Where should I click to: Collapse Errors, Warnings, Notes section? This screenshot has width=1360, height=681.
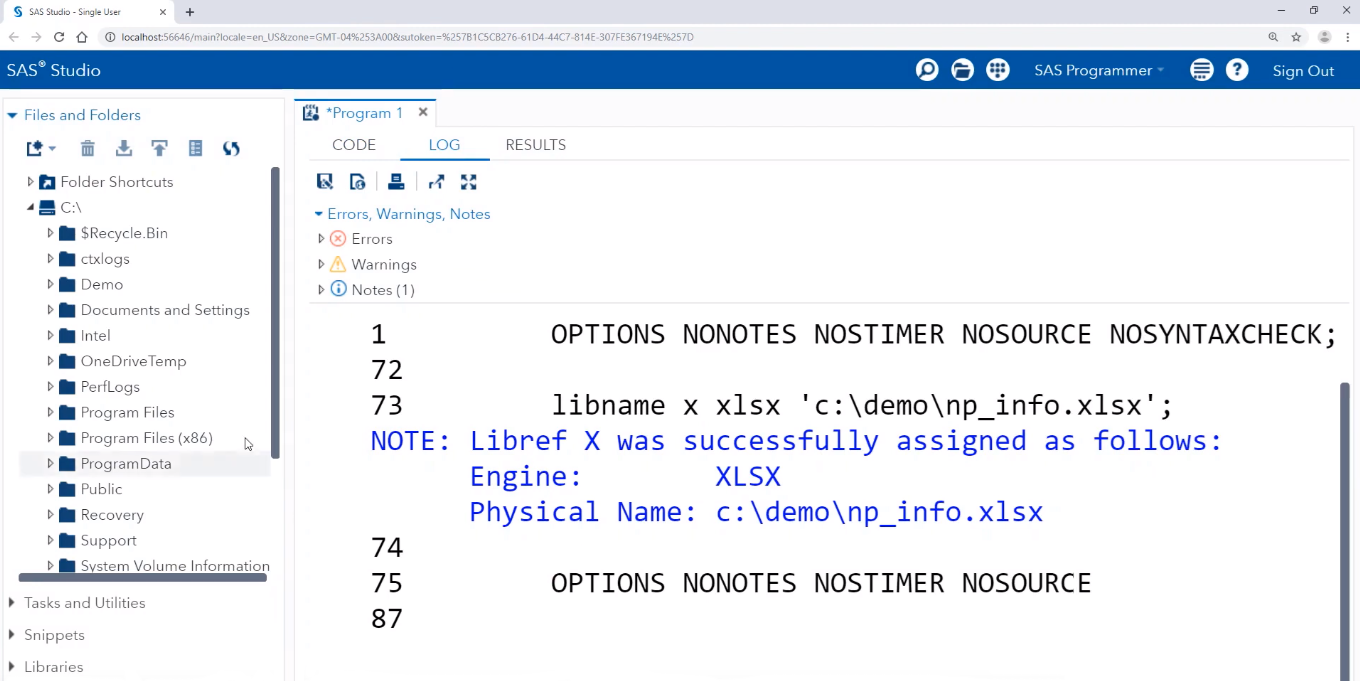[x=319, y=214]
